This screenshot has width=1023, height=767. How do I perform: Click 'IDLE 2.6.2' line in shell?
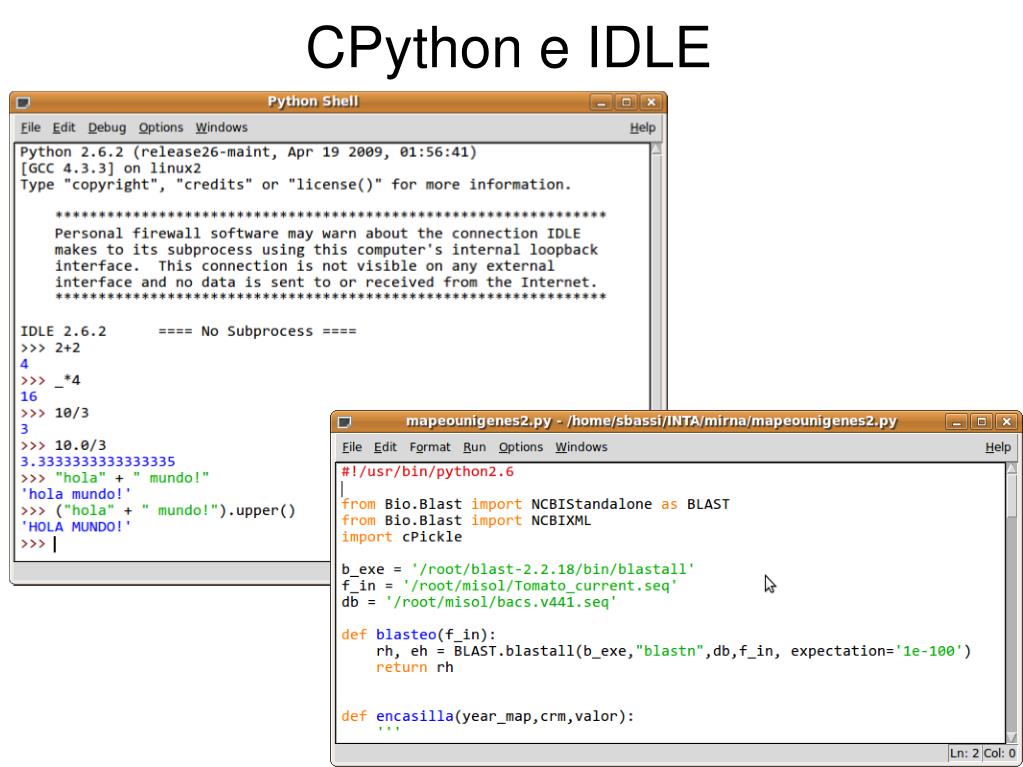[63, 331]
